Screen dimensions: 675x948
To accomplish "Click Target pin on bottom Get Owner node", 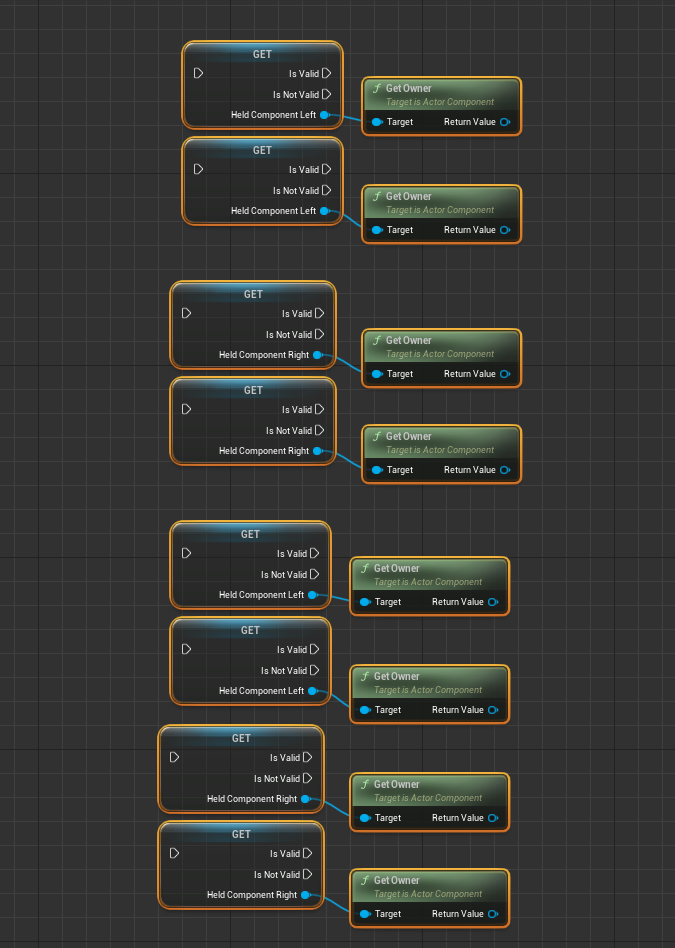I will [x=365, y=914].
